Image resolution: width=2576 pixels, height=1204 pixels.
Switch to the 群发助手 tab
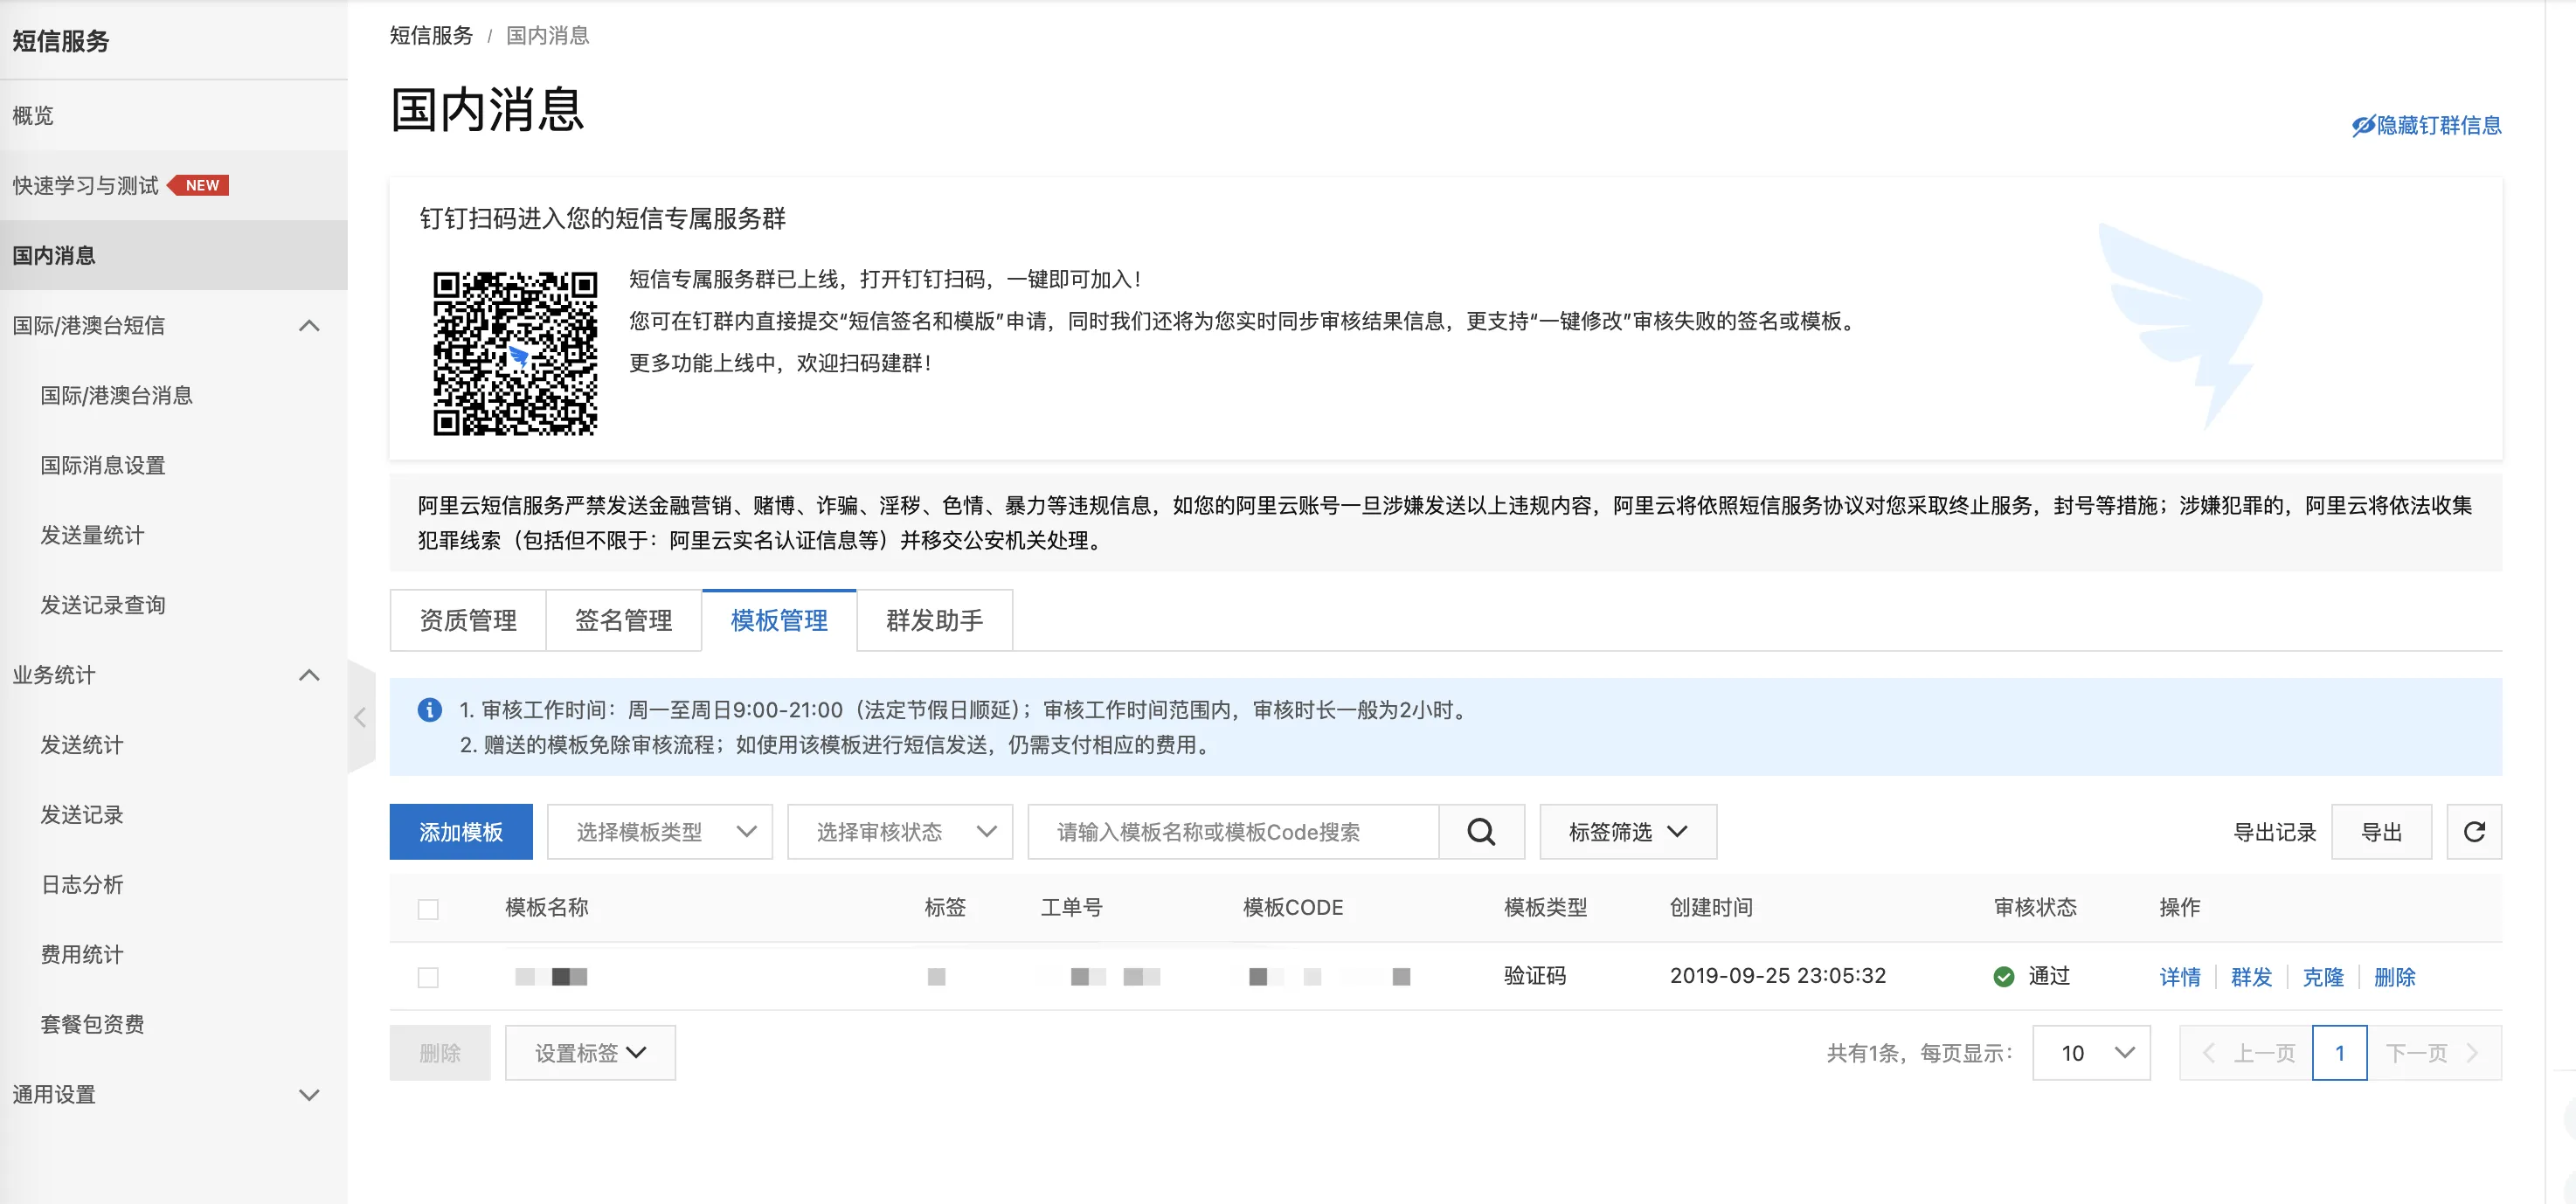(x=934, y=621)
